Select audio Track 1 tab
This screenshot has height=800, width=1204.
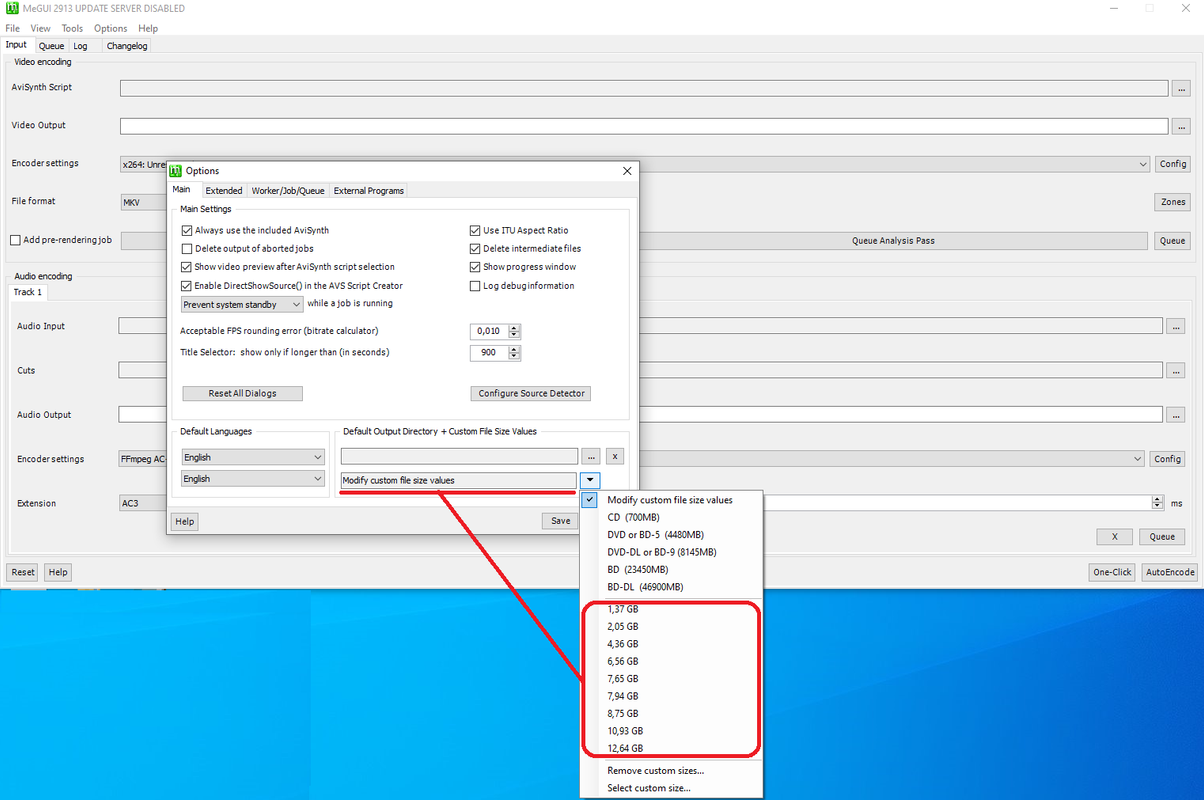click(x=27, y=292)
